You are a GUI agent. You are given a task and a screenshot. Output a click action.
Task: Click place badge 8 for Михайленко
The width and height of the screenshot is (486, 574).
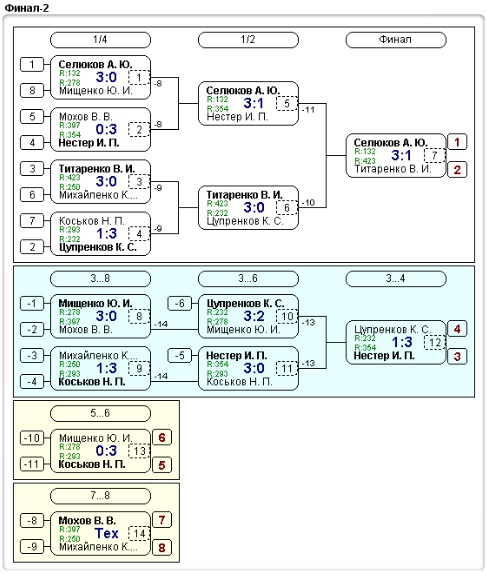162,548
